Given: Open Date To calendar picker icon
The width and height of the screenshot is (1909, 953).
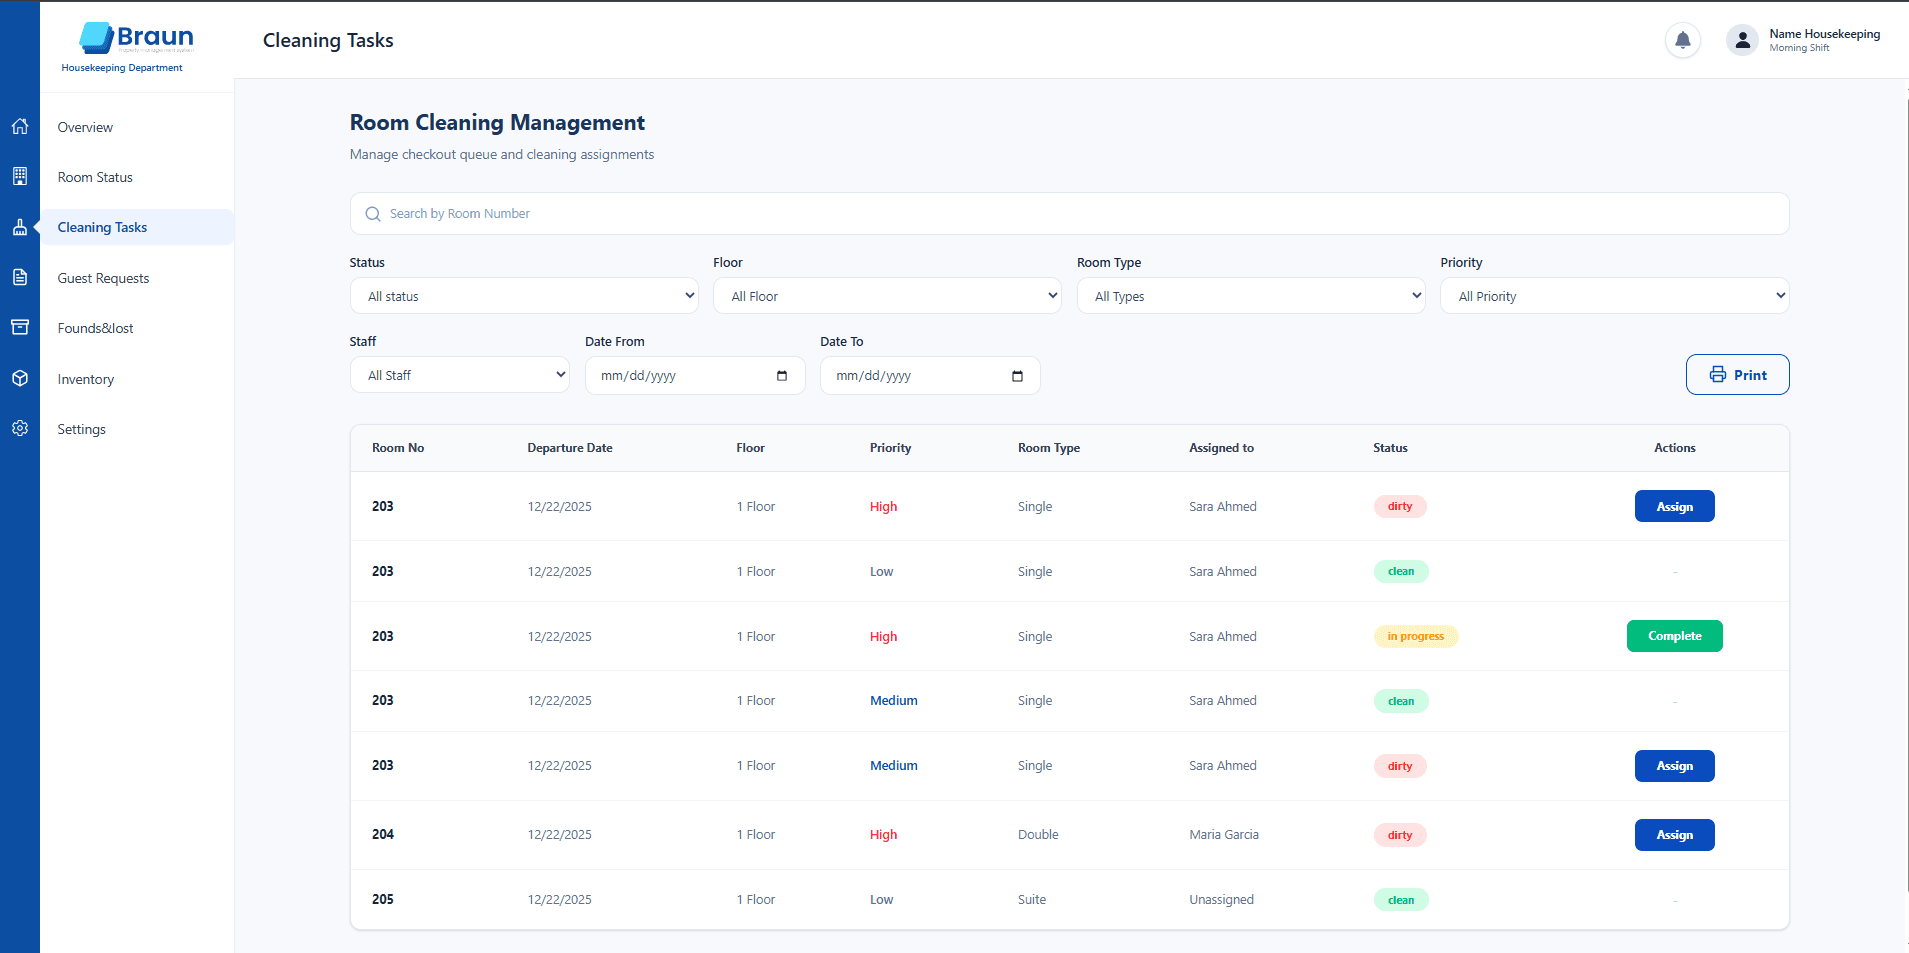Looking at the screenshot, I should [x=1017, y=376].
